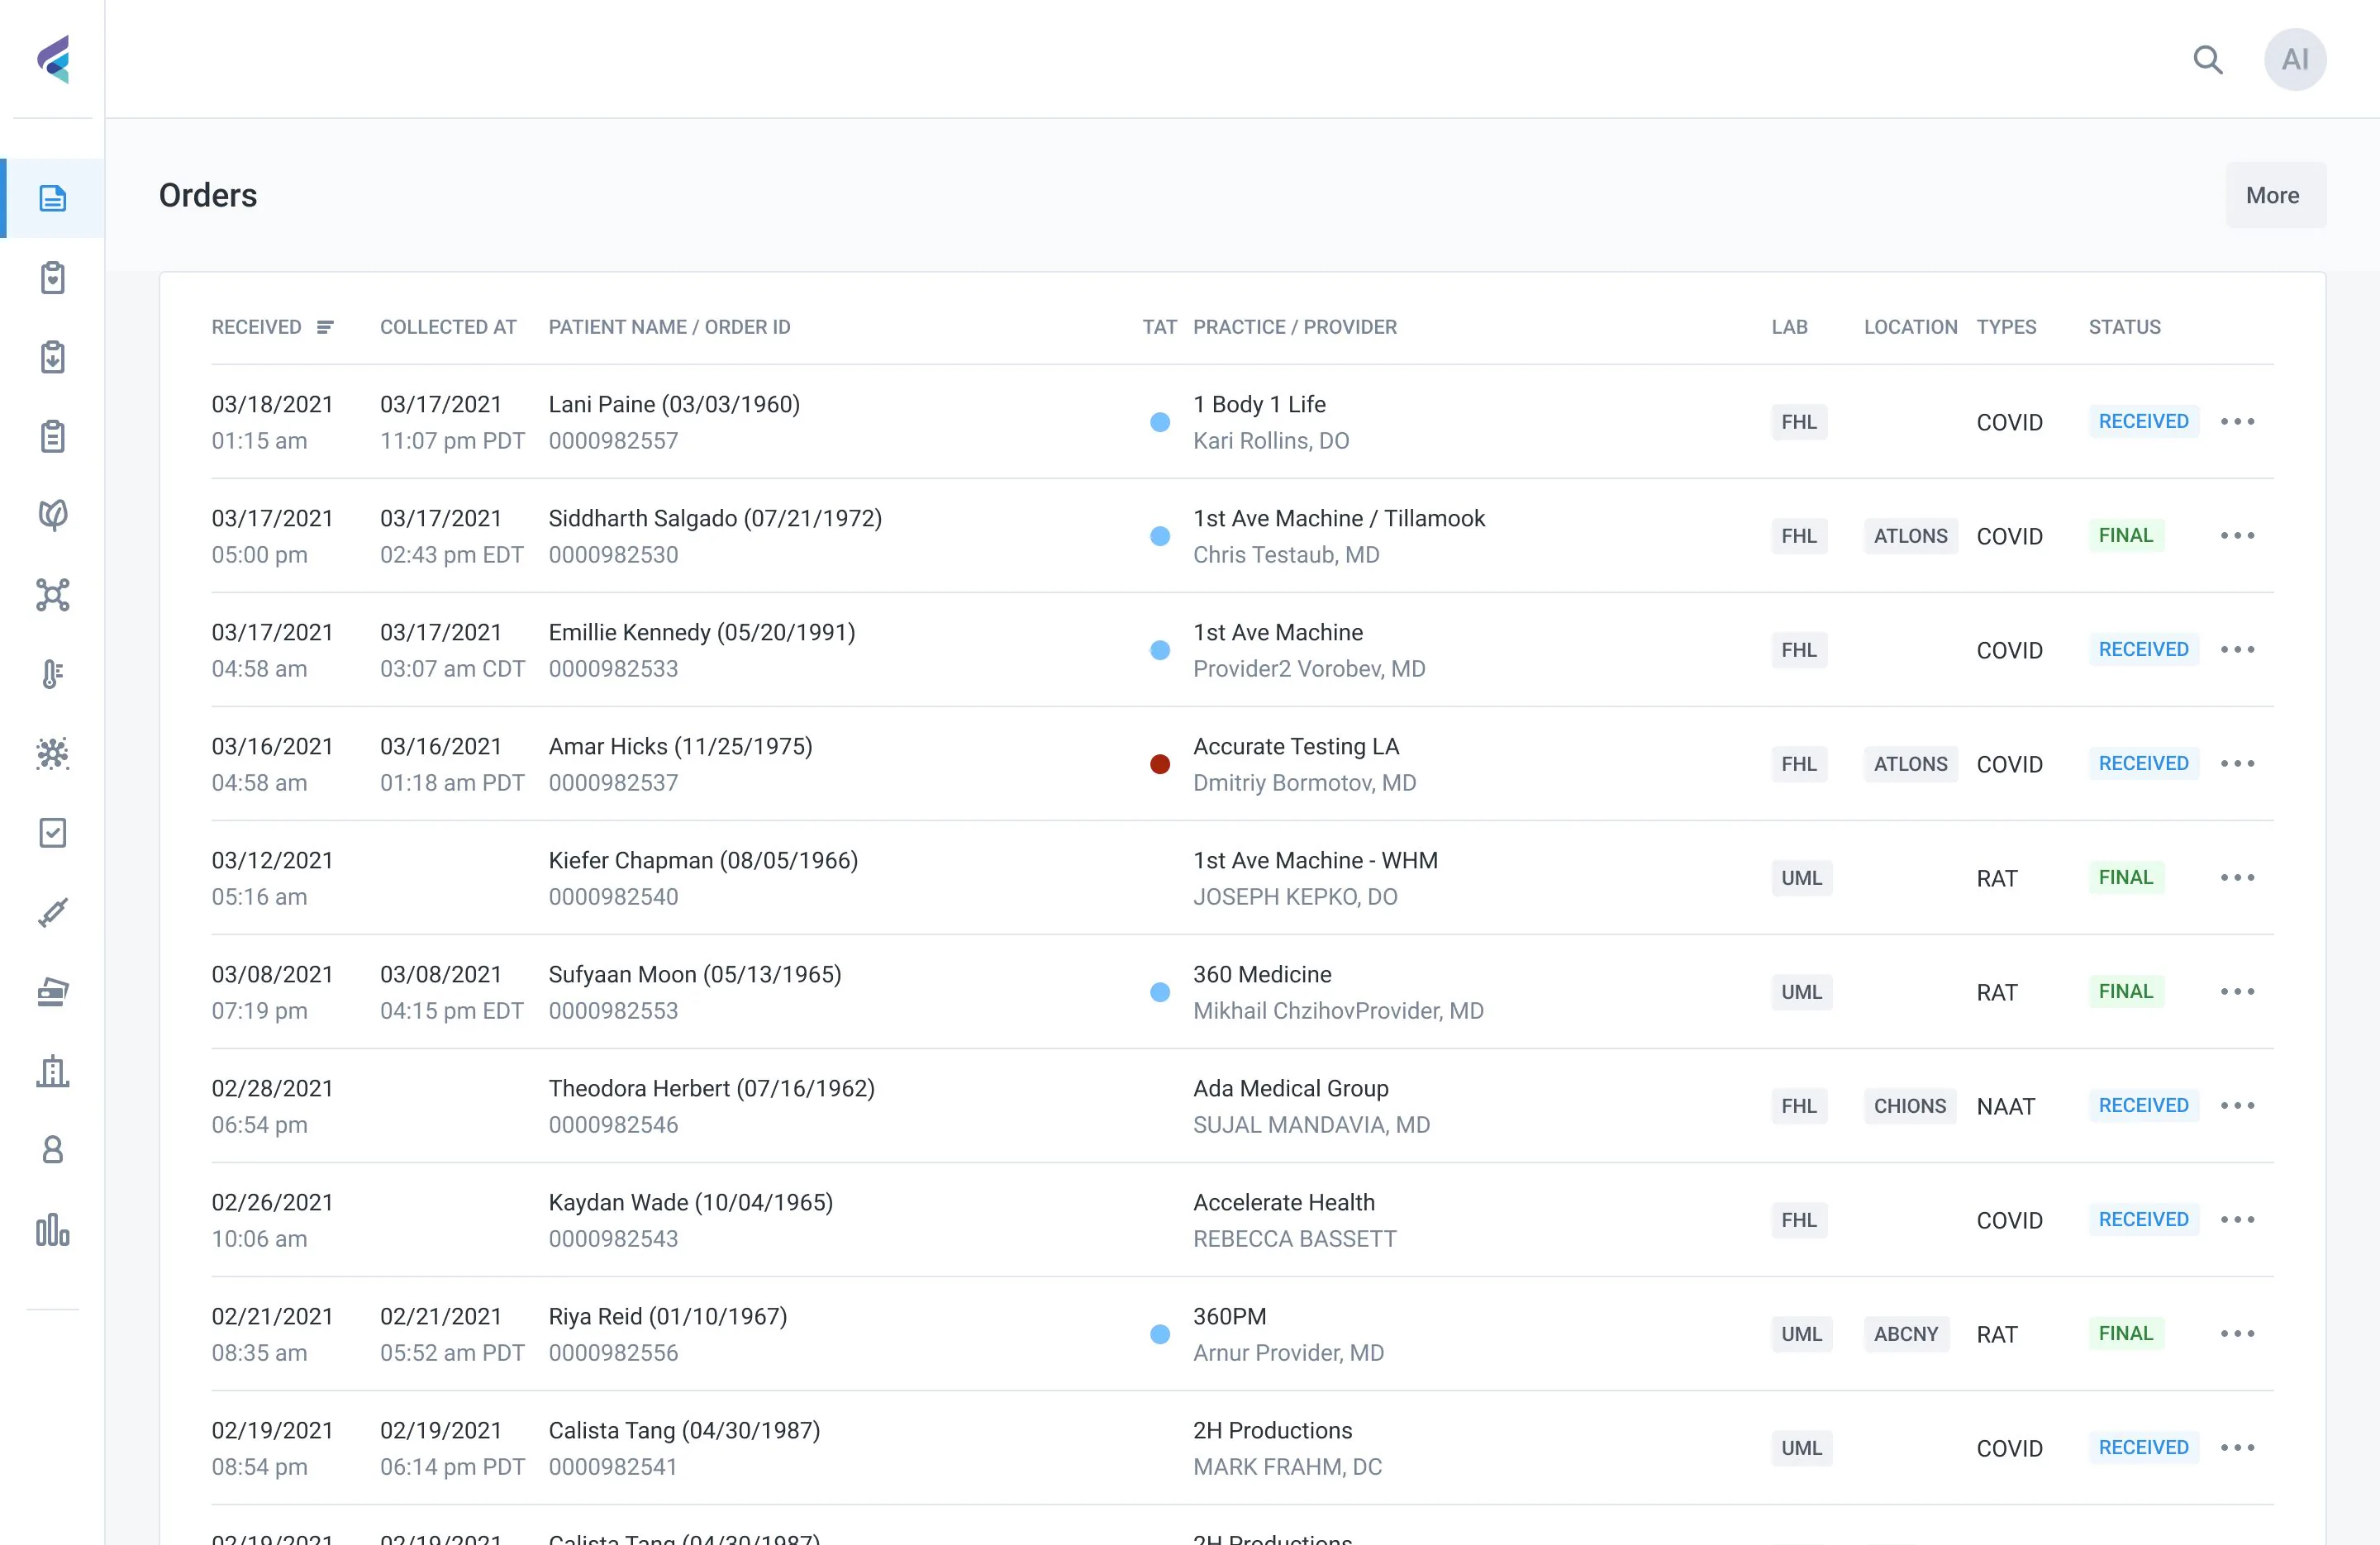Image resolution: width=2380 pixels, height=1545 pixels.
Task: Select the Orders document sidebar icon
Action: click(53, 198)
